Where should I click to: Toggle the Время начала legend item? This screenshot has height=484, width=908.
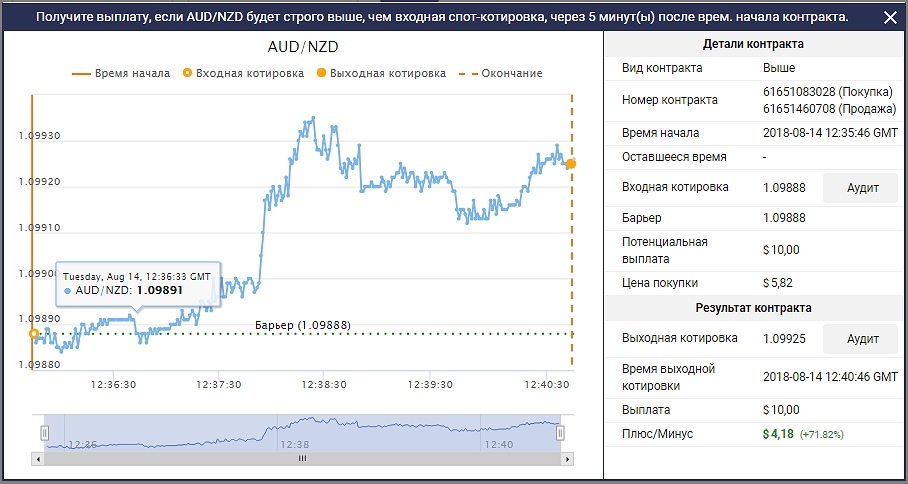tap(121, 74)
